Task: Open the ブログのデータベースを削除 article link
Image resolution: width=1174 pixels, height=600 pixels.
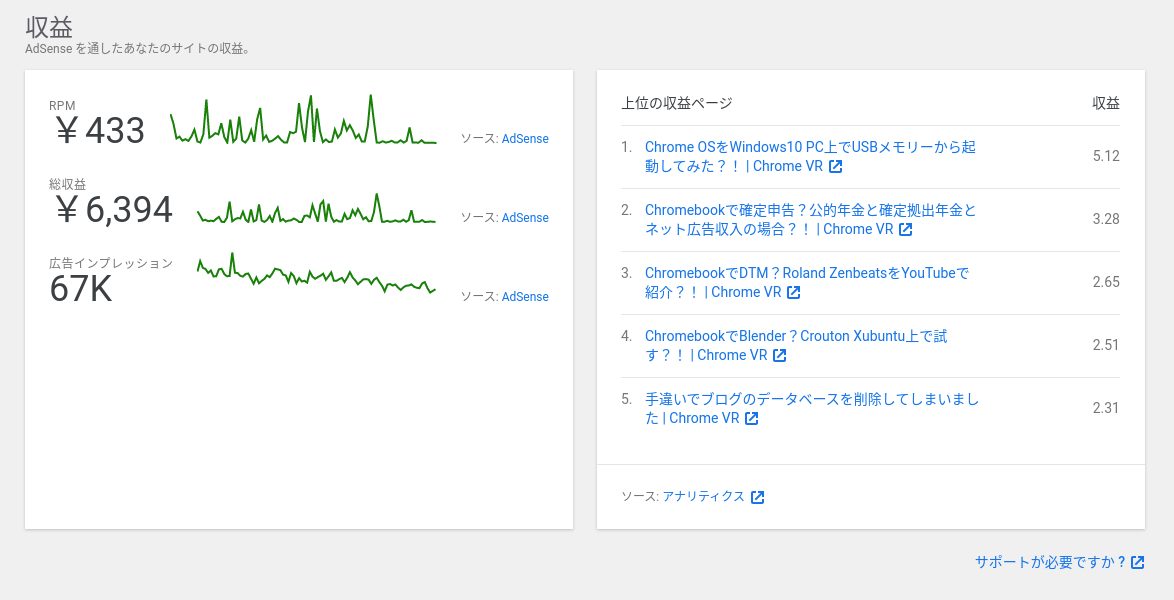Action: point(812,408)
